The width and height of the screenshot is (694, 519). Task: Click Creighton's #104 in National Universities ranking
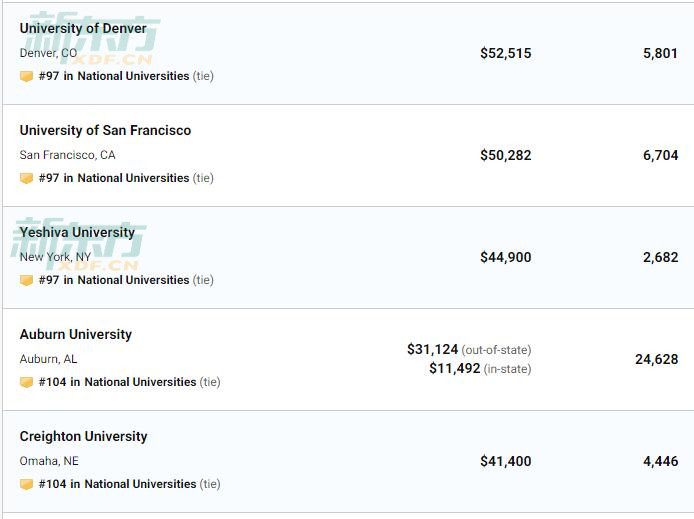[117, 484]
